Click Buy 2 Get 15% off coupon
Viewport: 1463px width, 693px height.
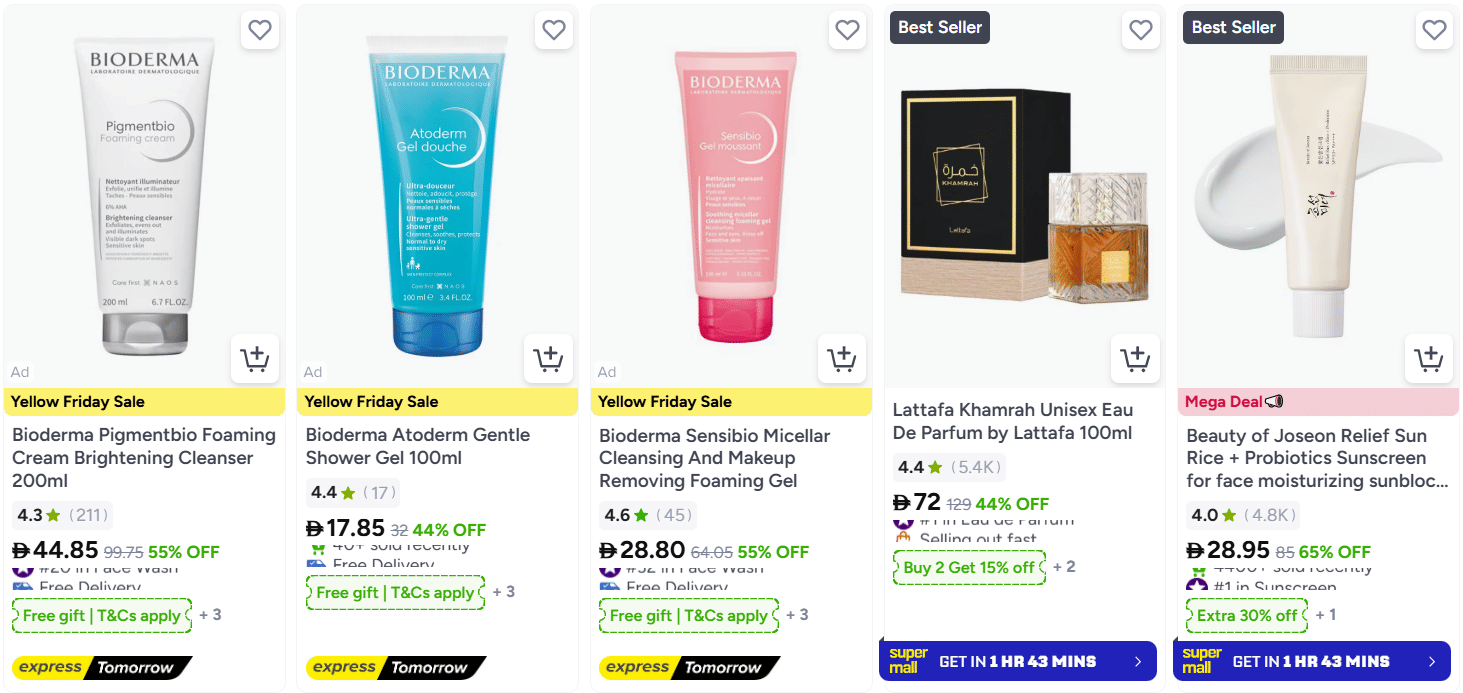click(969, 568)
